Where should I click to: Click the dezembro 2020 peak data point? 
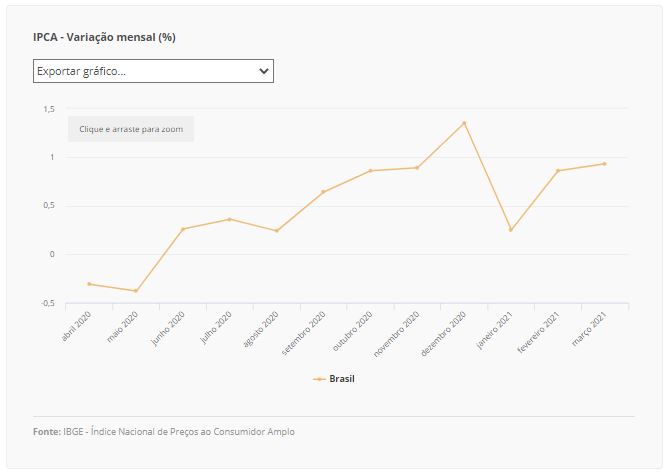(464, 123)
